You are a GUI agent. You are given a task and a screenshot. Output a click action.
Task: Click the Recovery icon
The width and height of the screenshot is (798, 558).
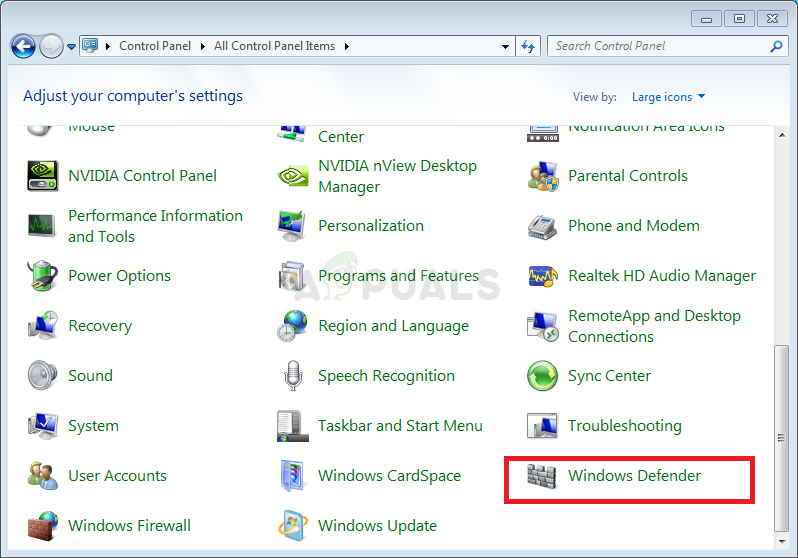pyautogui.click(x=43, y=325)
